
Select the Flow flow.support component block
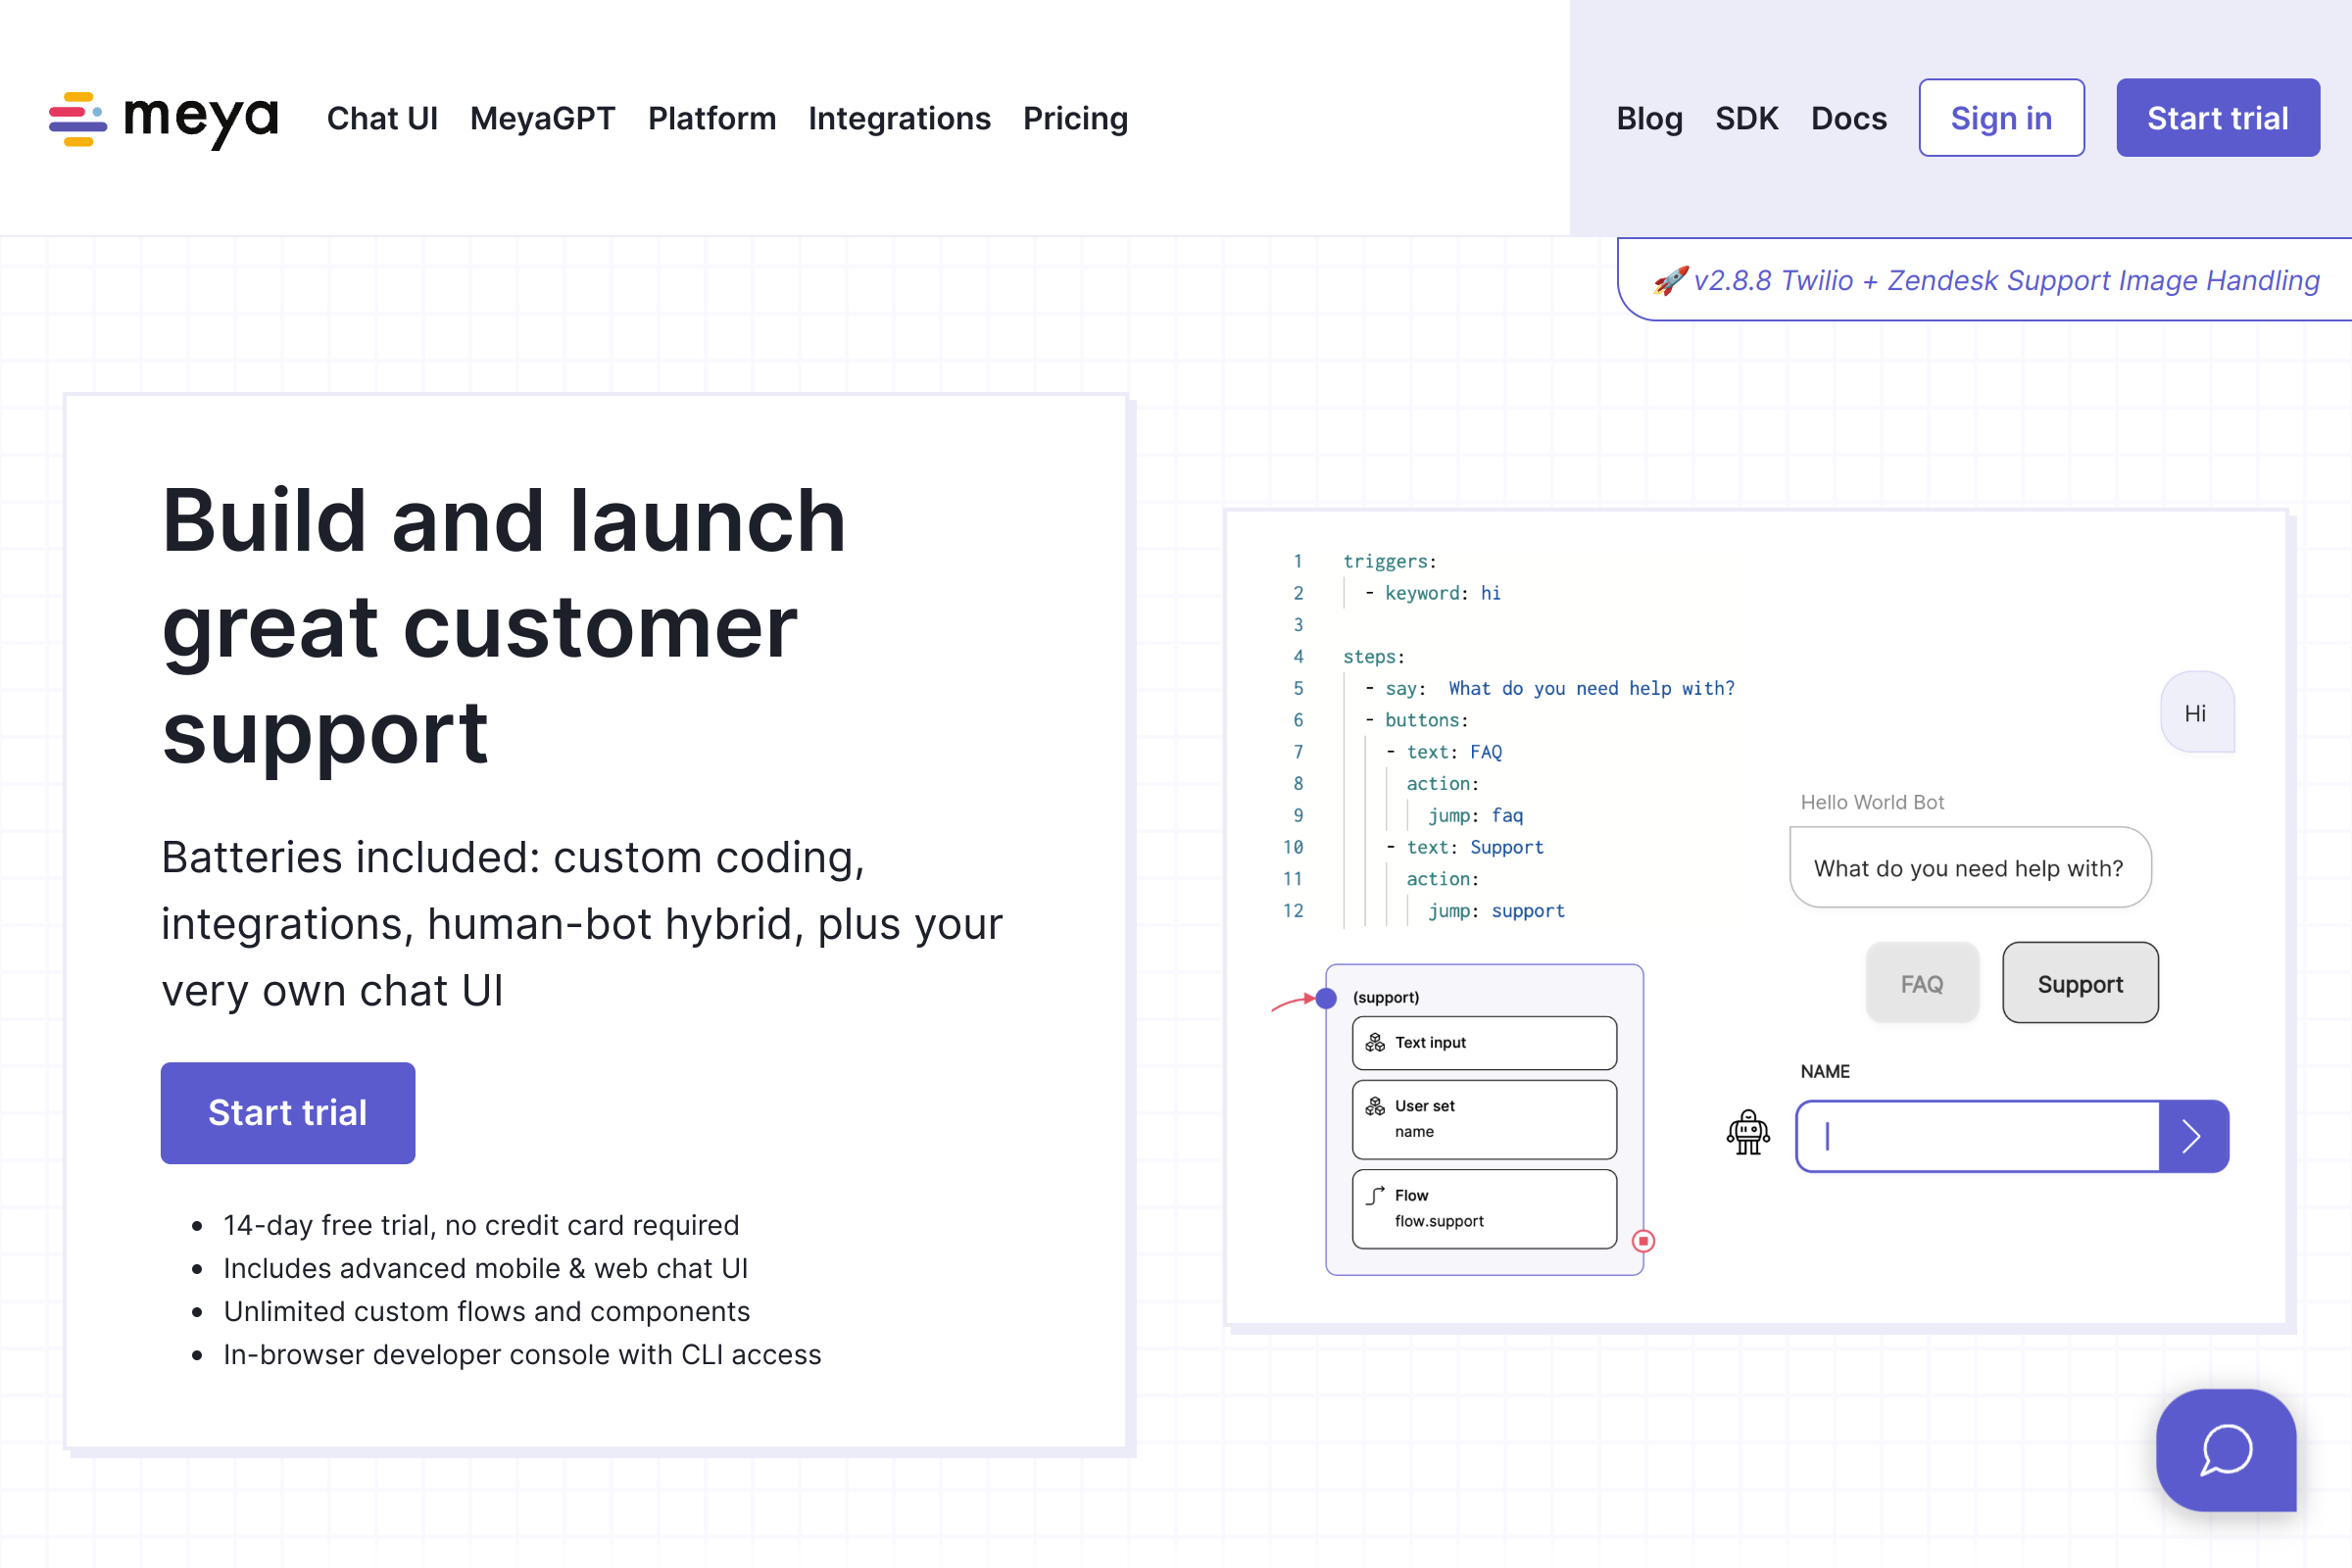coord(1483,1208)
